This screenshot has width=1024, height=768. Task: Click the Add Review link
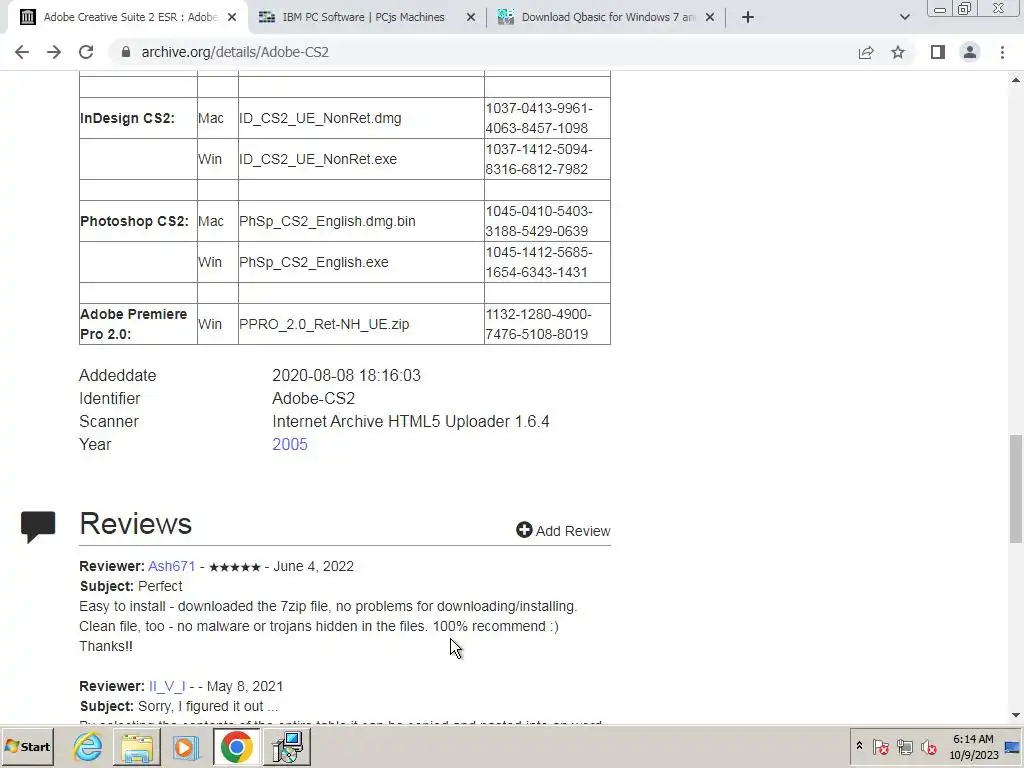(563, 530)
